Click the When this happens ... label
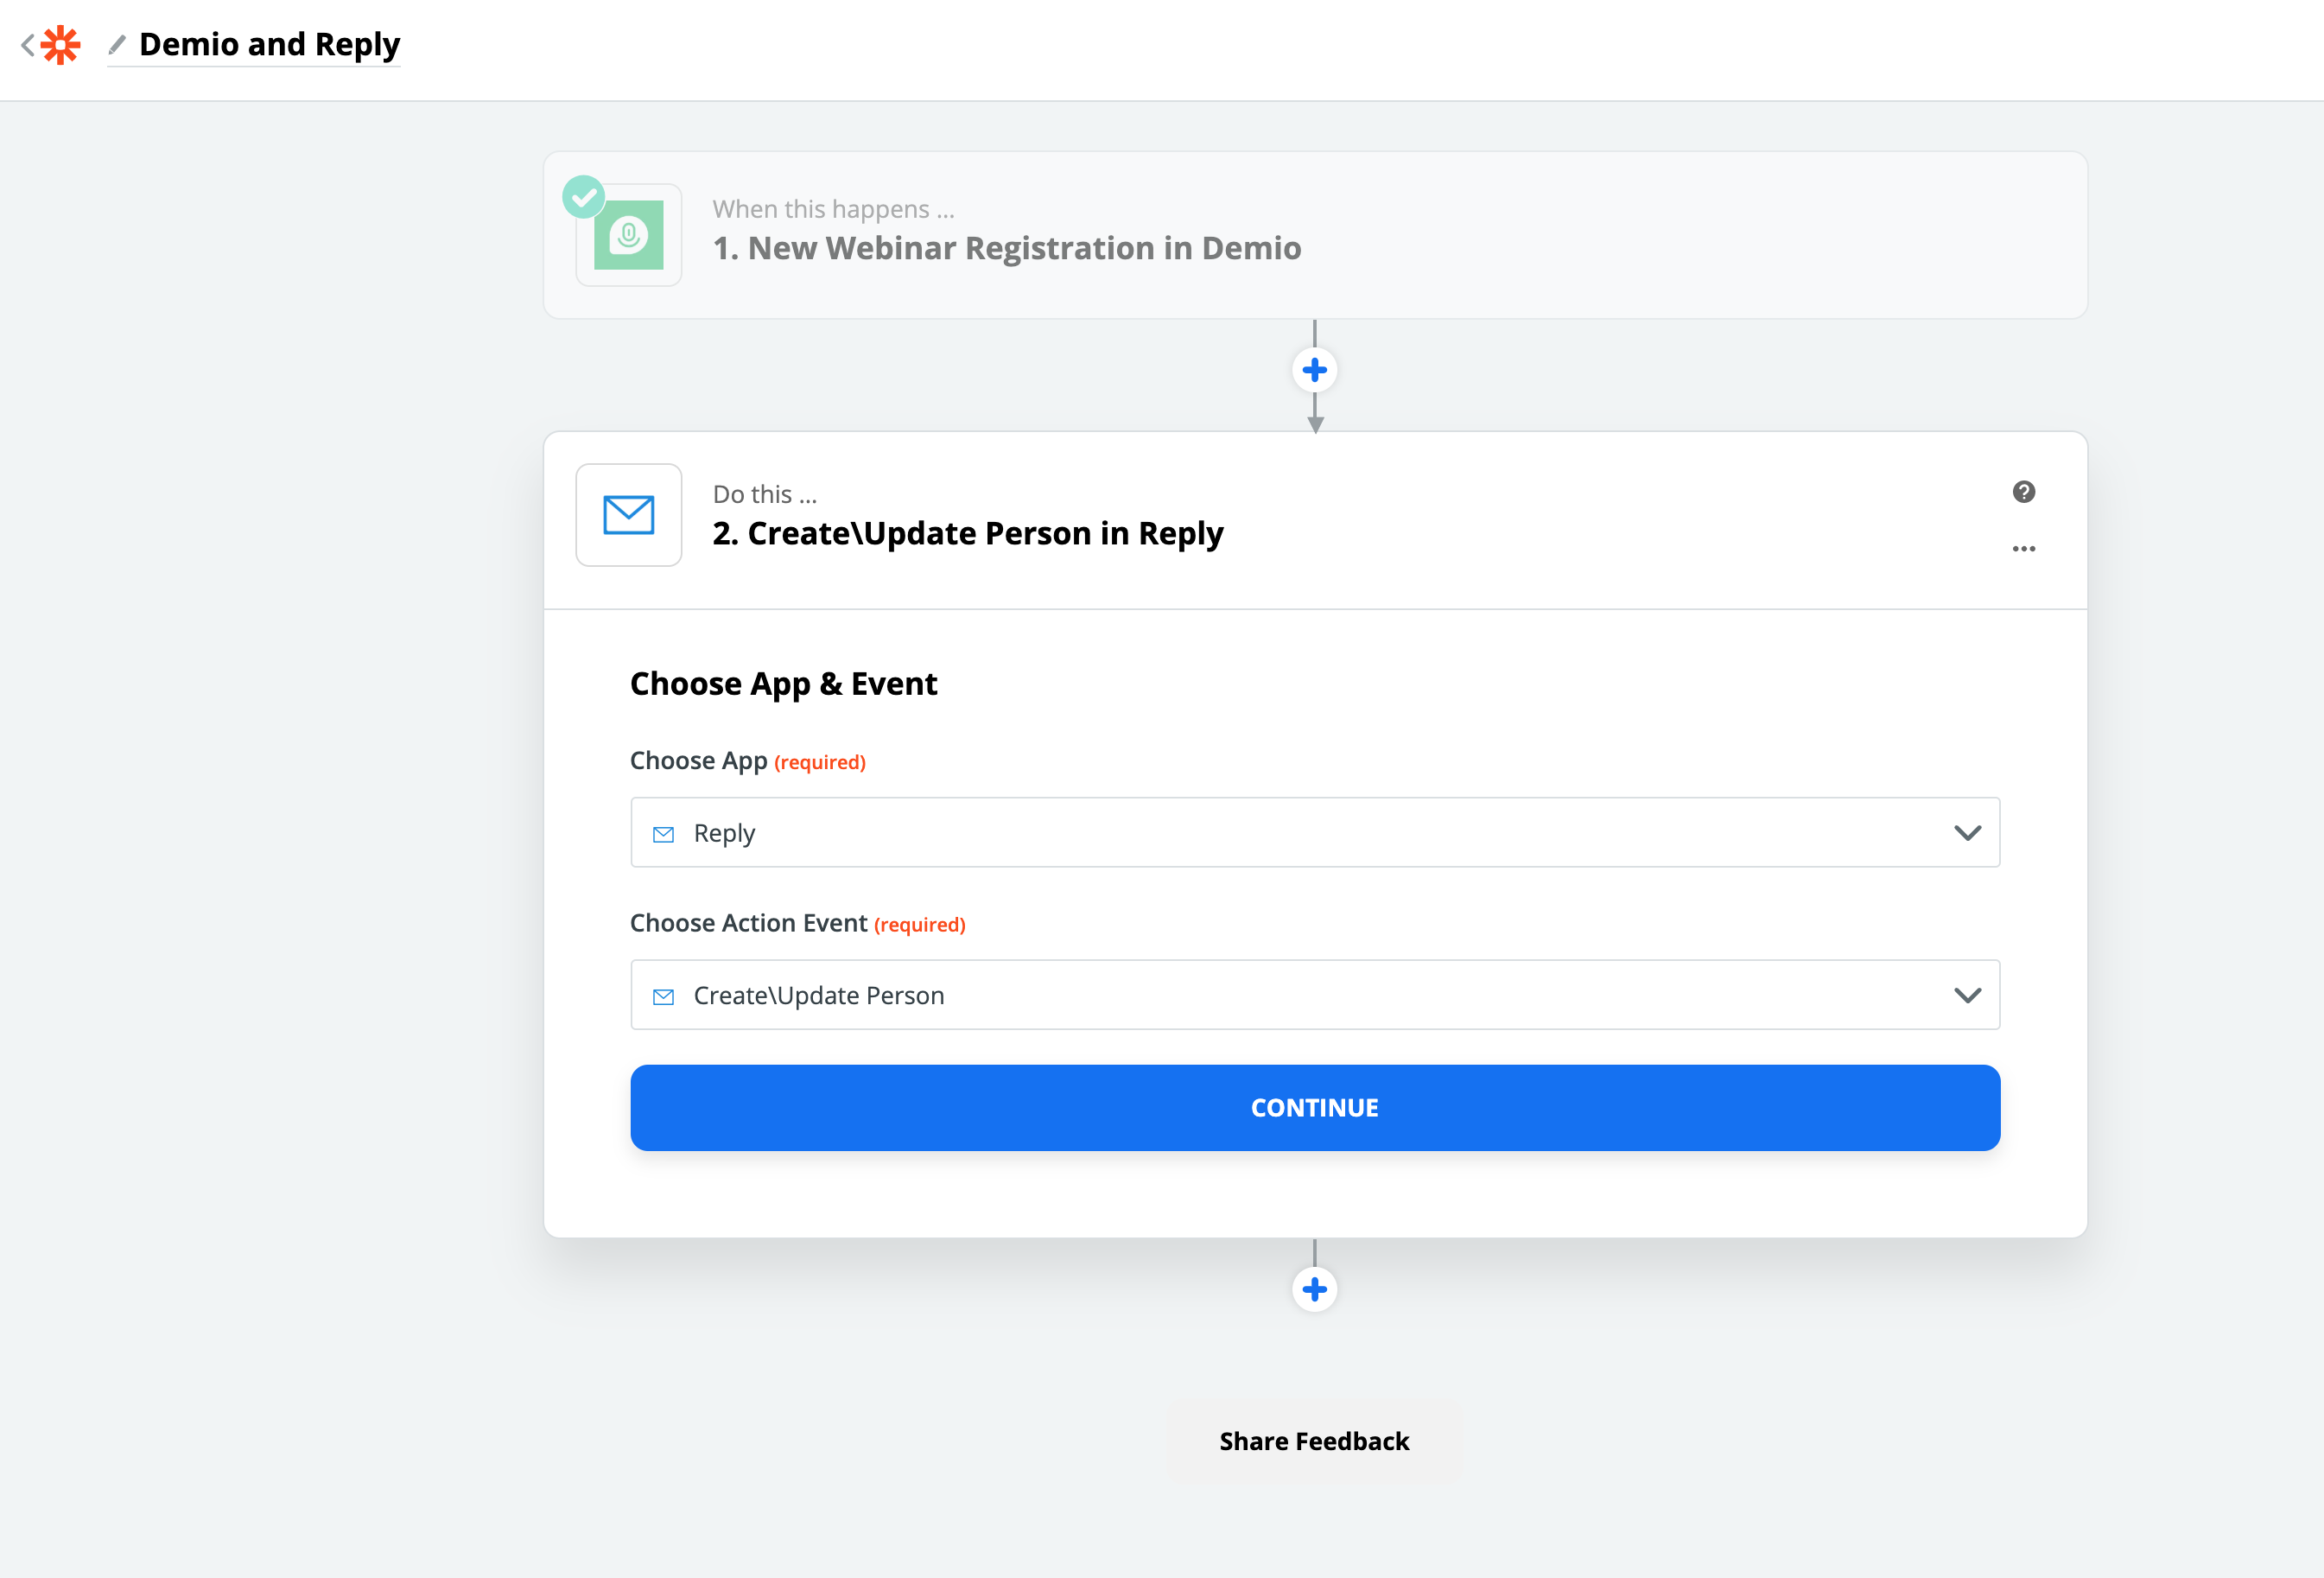The height and width of the screenshot is (1578, 2324). (x=833, y=209)
